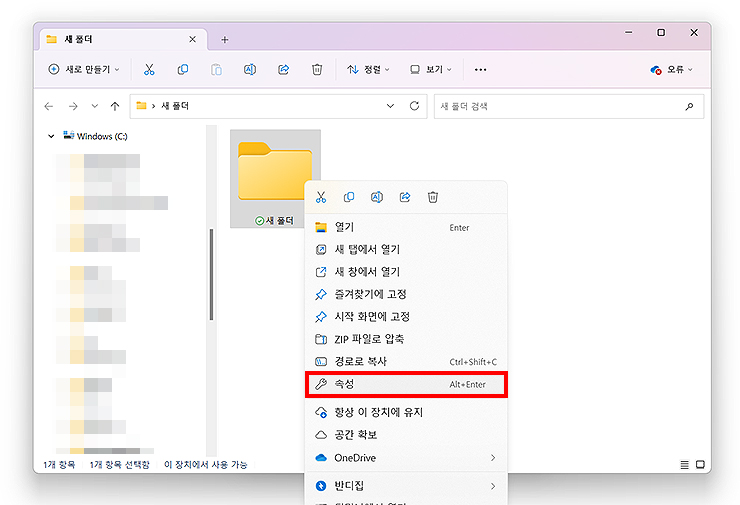This screenshot has width=740, height=505.
Task: Go back with the left arrow
Action: click(49, 106)
